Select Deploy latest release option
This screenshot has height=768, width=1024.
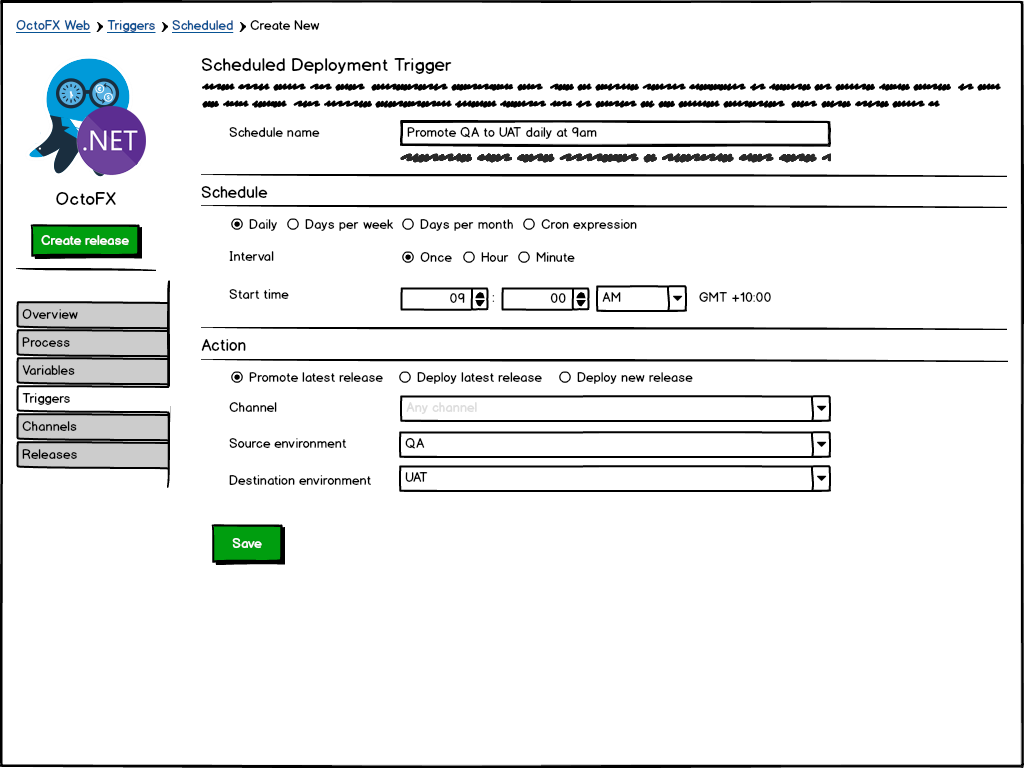[x=405, y=378]
